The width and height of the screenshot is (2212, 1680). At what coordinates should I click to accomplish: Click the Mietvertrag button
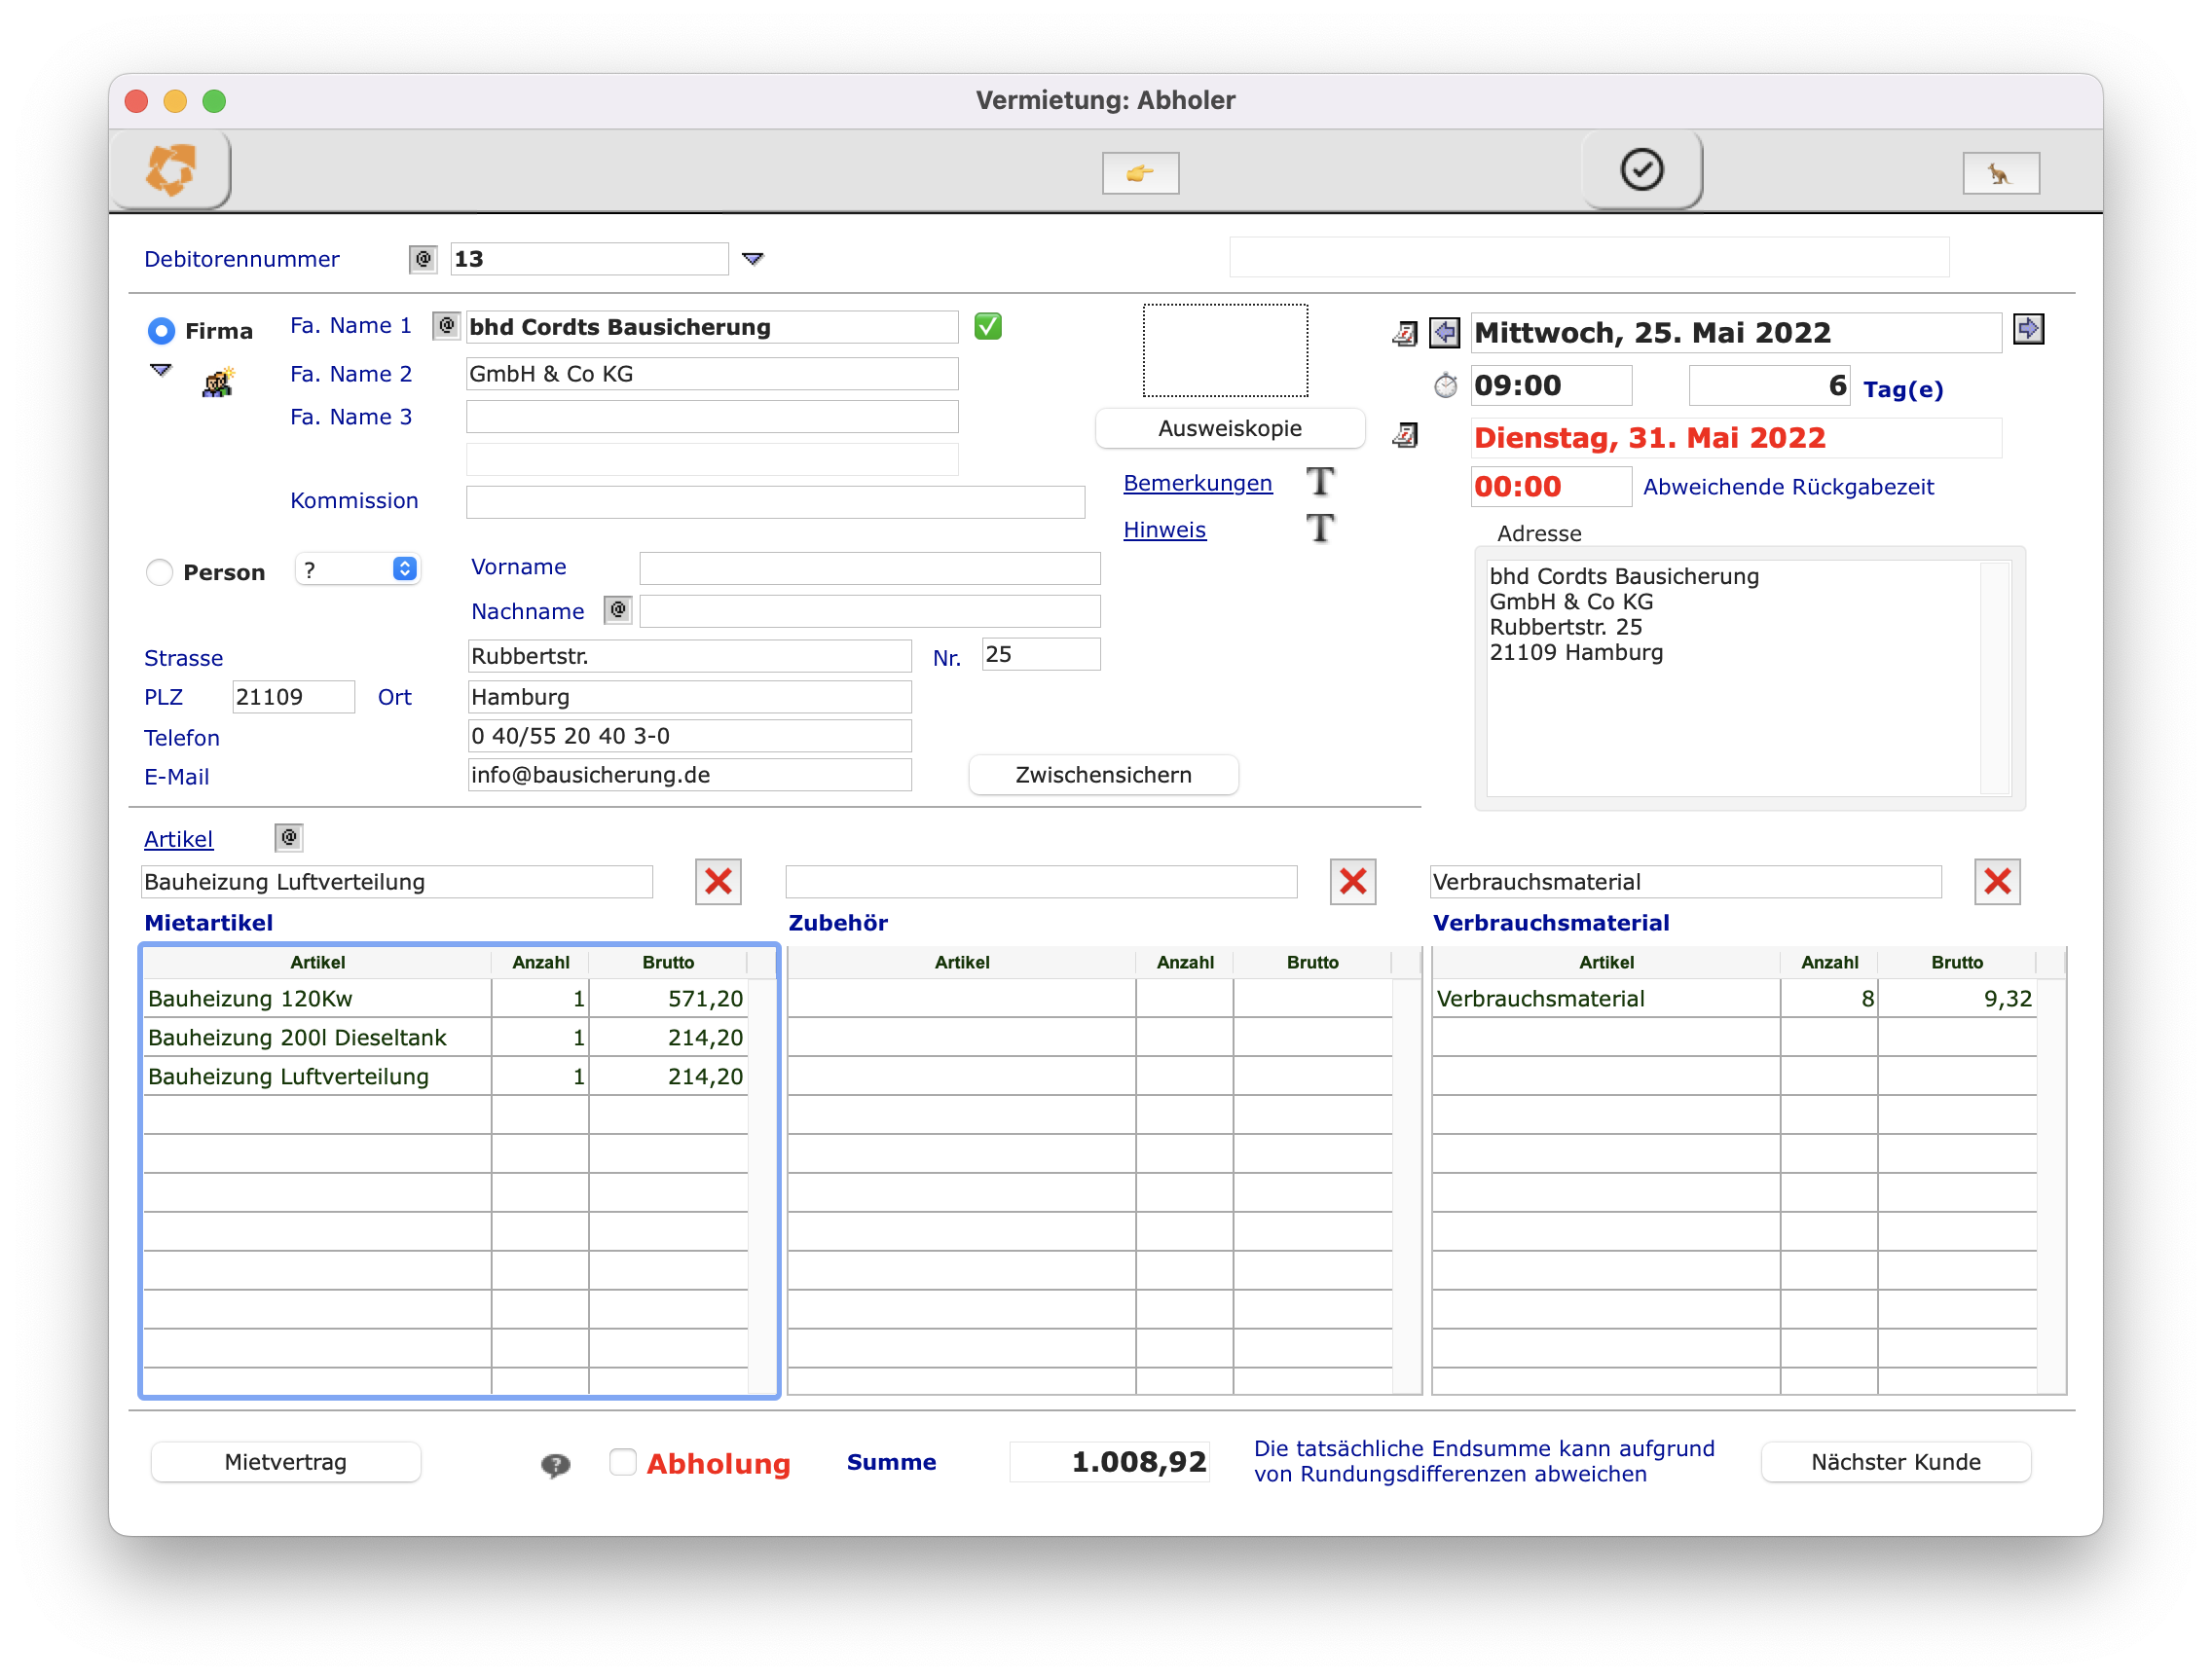point(285,1462)
